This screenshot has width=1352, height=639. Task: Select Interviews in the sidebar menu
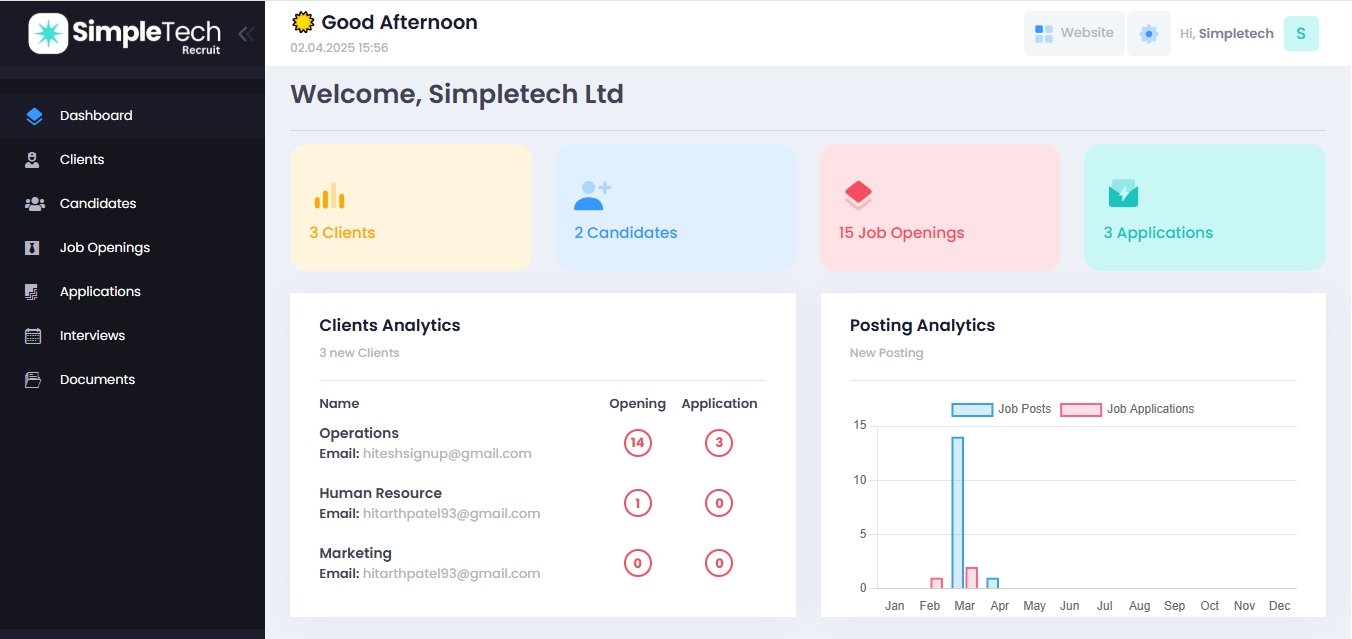[x=92, y=336]
